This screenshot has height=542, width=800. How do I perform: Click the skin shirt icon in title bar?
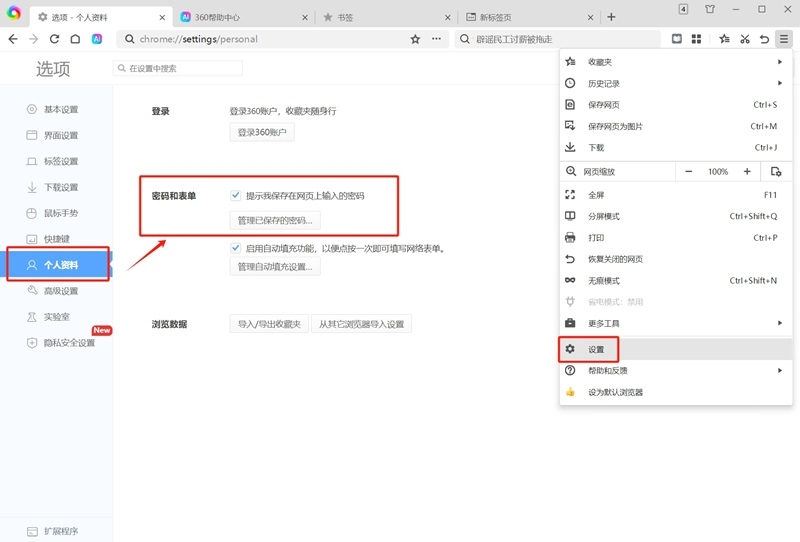click(x=710, y=9)
